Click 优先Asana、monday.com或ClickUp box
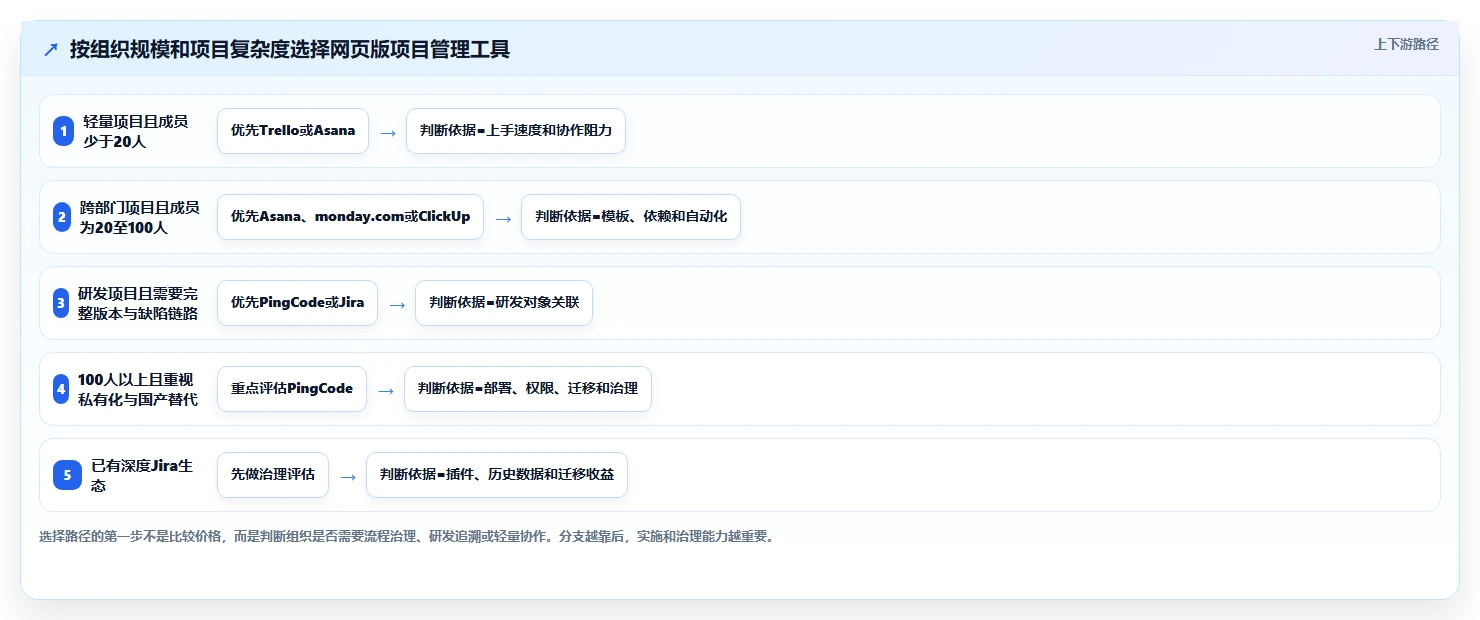This screenshot has height=620, width=1480. [350, 217]
